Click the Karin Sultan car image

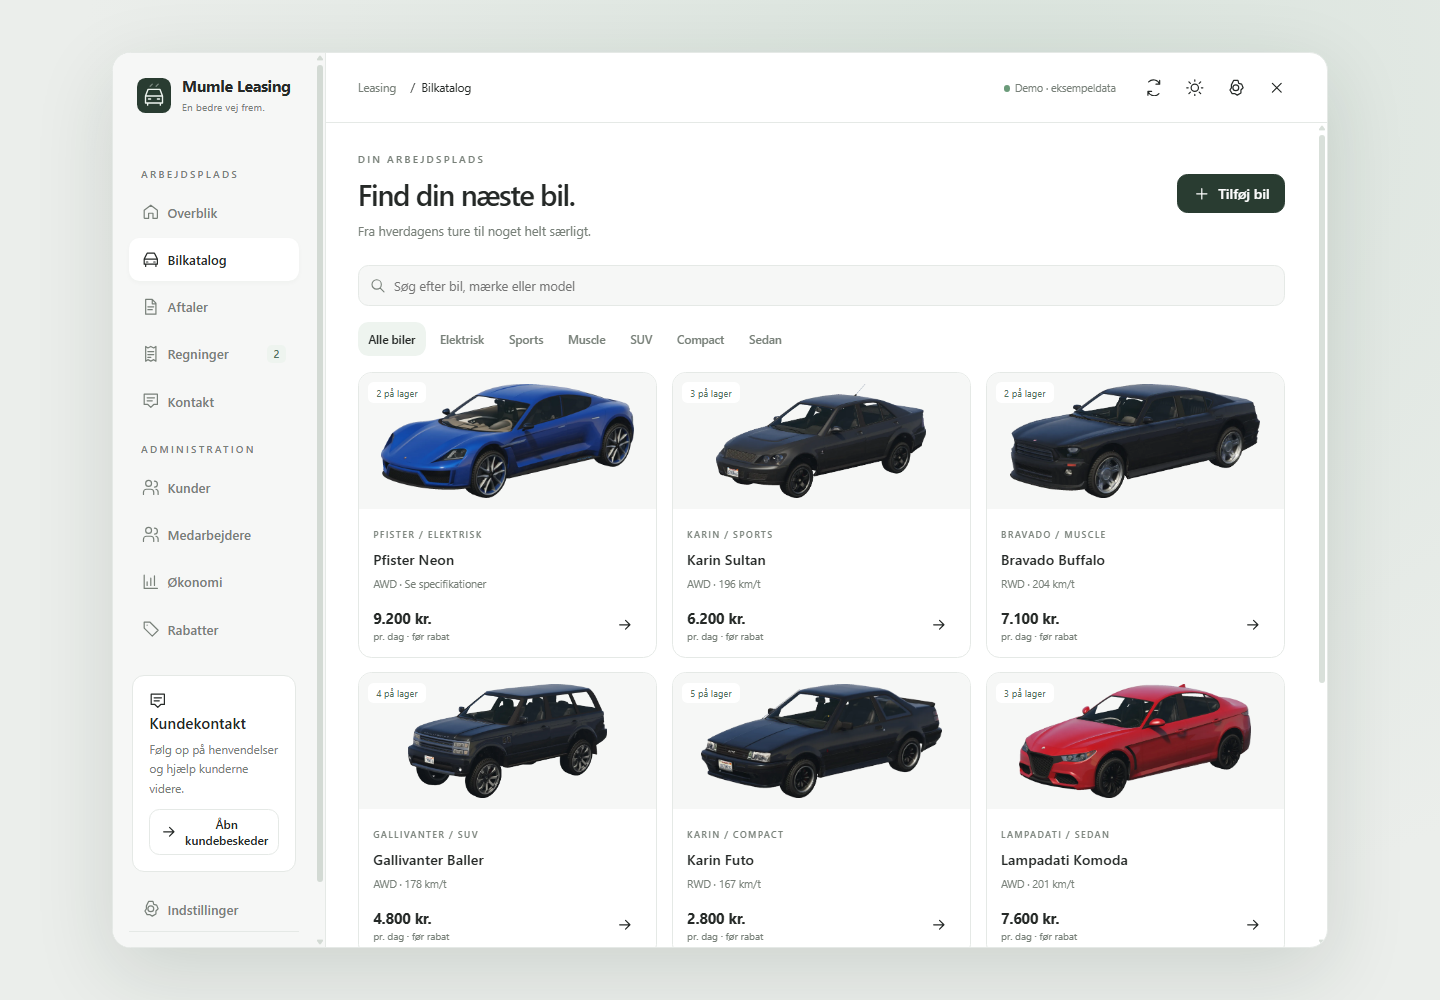tap(821, 441)
